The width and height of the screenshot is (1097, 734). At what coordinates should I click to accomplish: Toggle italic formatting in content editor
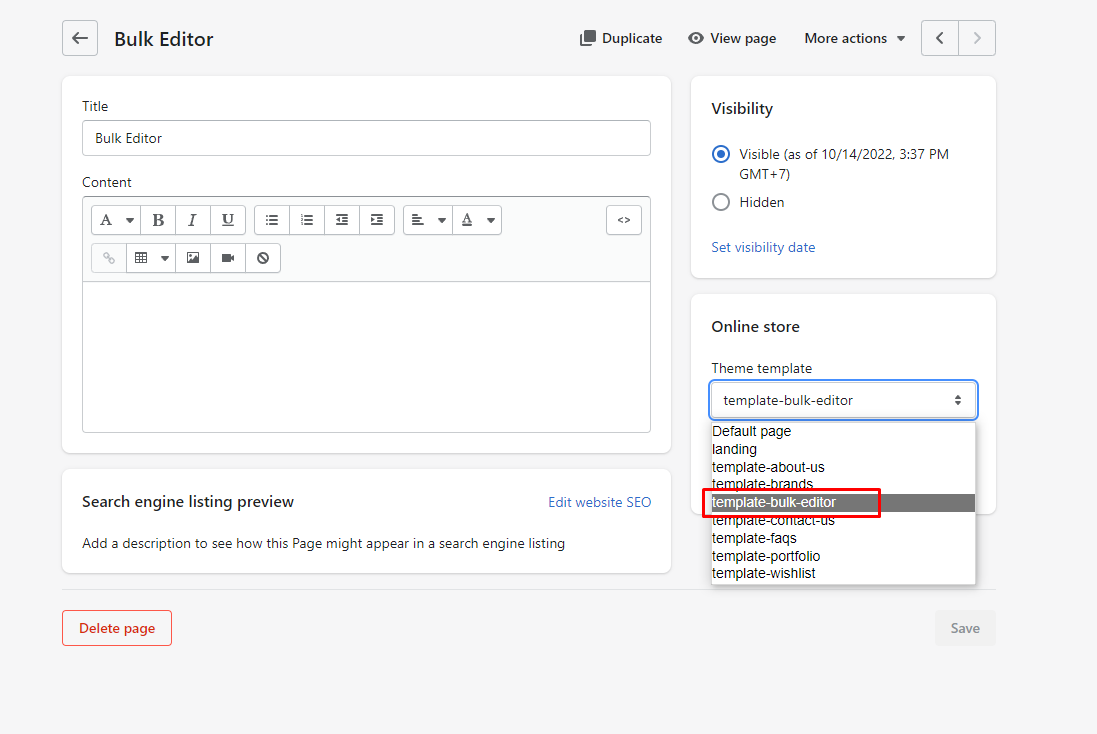point(193,220)
